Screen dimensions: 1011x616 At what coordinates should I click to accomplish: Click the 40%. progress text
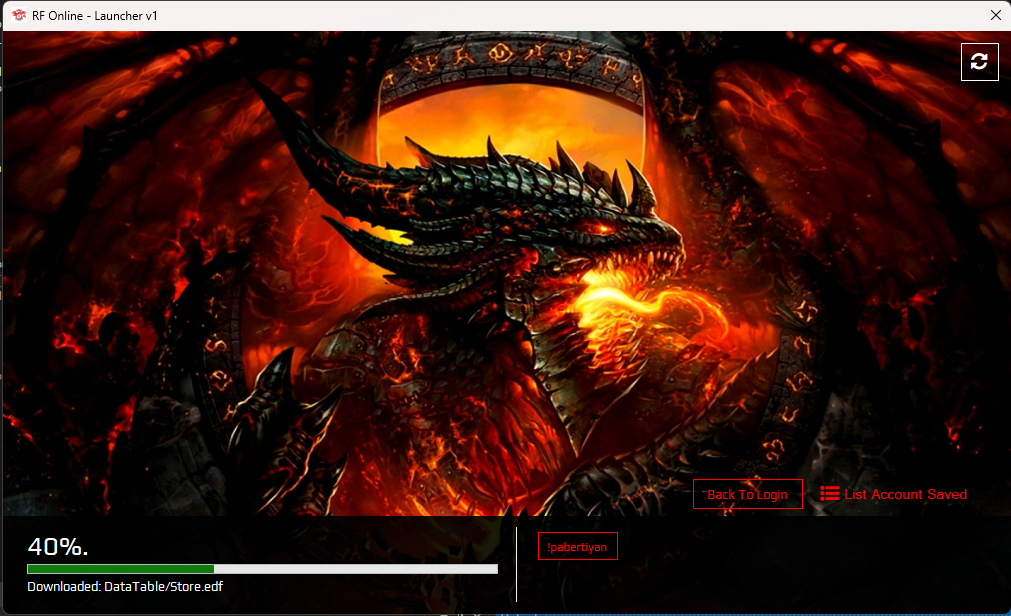coord(58,547)
